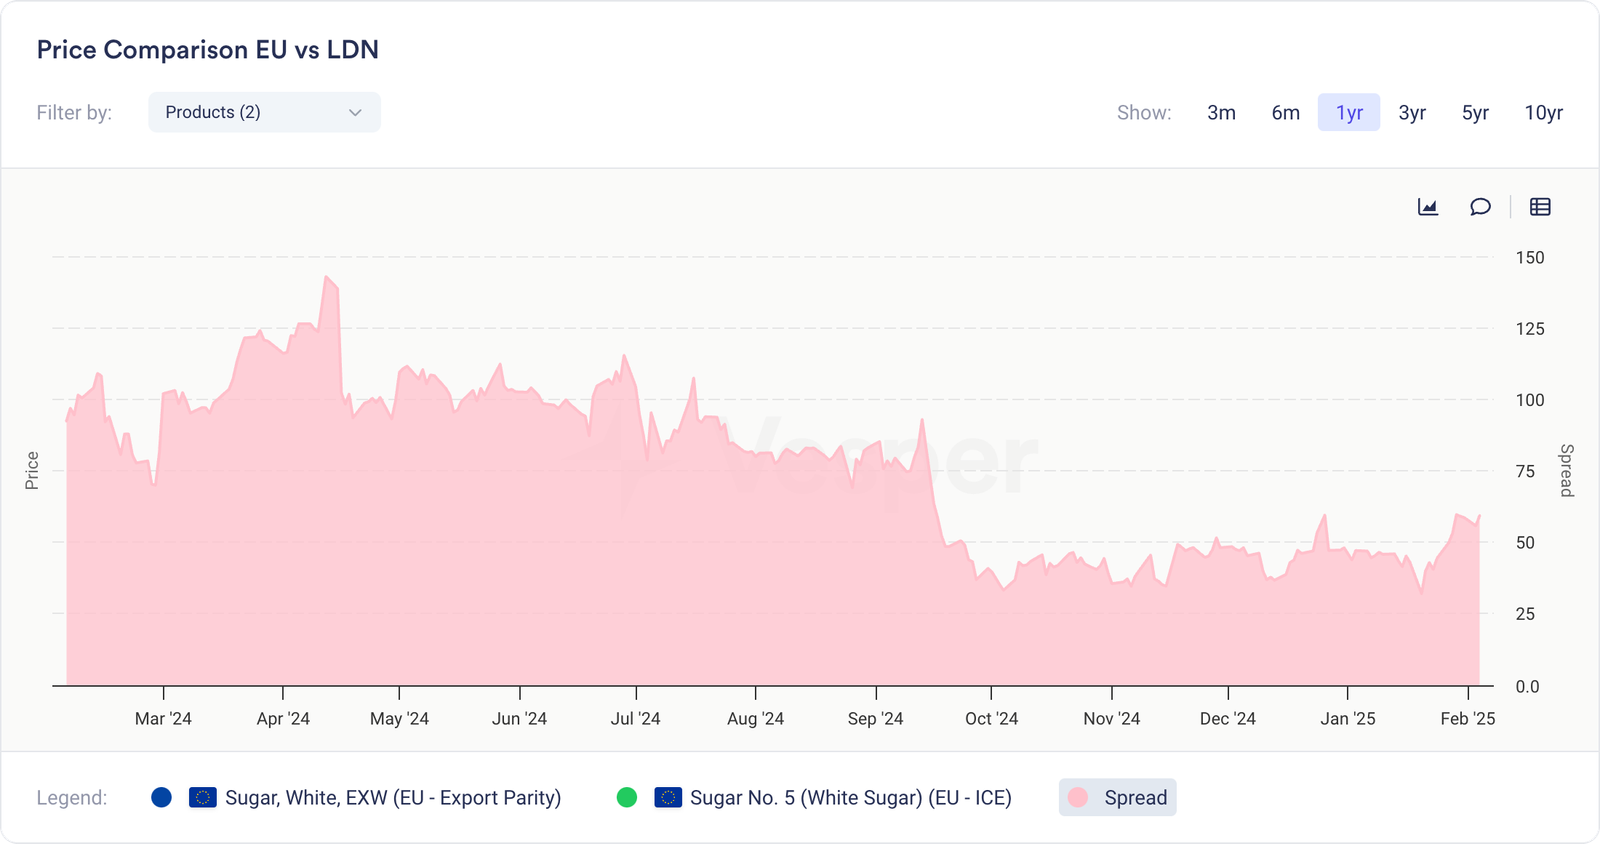Show the data table view icon
Viewport: 1600px width, 844px height.
(1540, 207)
